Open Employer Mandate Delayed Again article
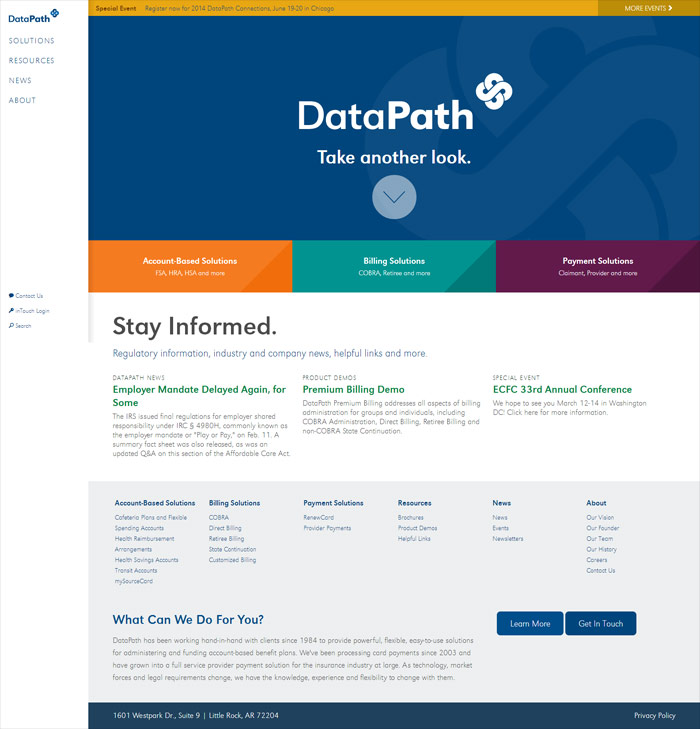Screen dimensions: 700x729 (x=199, y=396)
